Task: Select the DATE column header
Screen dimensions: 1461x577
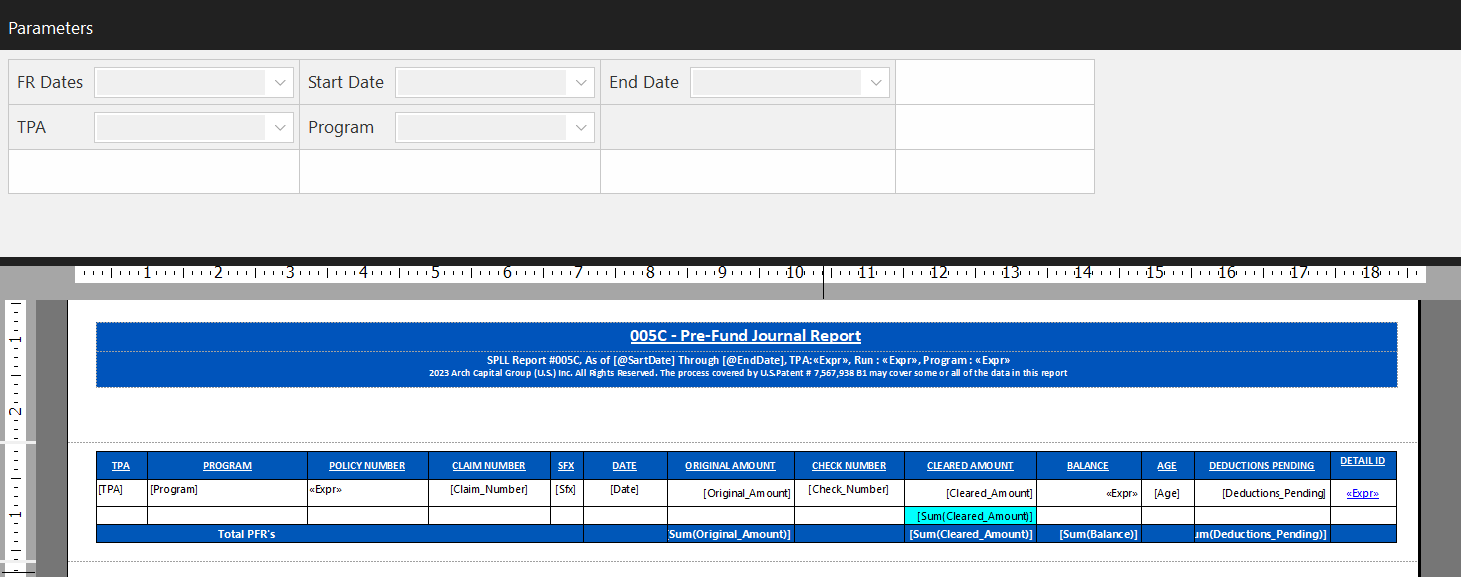Action: [625, 466]
